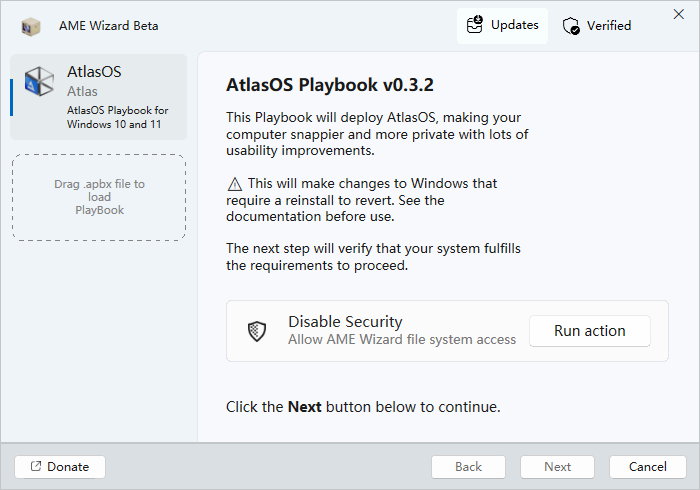
Task: Click the Updates package icon
Action: [x=475, y=25]
